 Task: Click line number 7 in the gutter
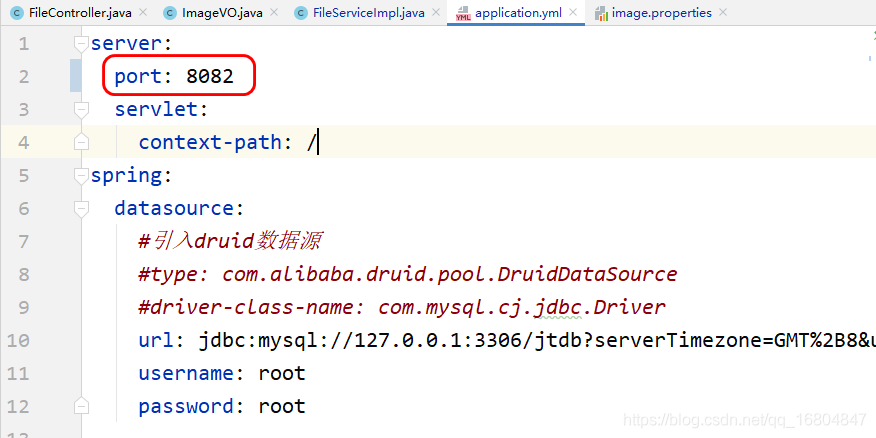click(x=23, y=241)
